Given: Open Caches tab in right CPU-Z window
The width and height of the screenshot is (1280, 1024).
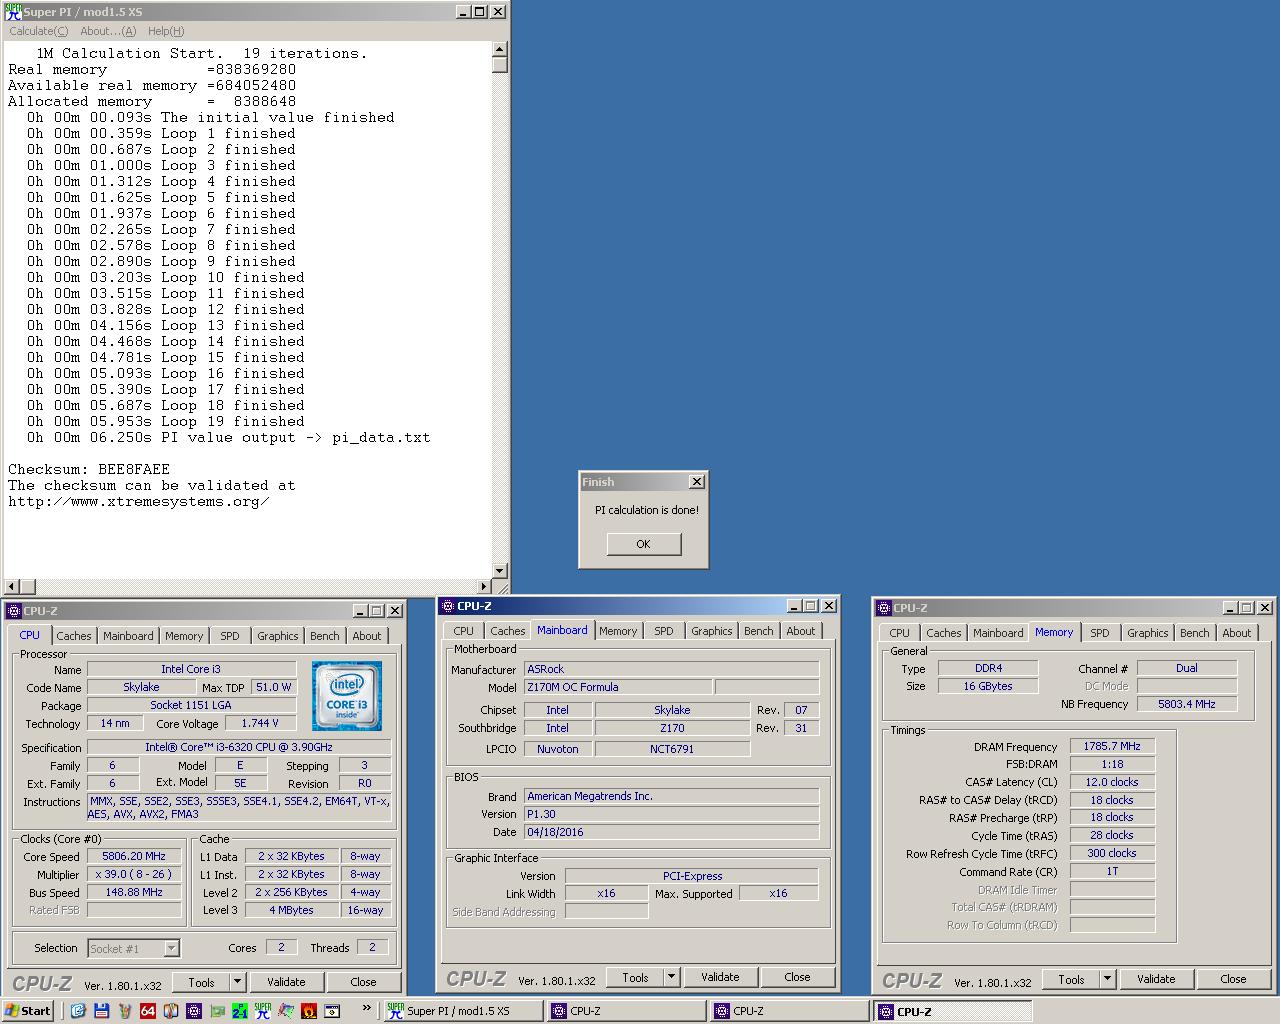Looking at the screenshot, I should tap(944, 633).
